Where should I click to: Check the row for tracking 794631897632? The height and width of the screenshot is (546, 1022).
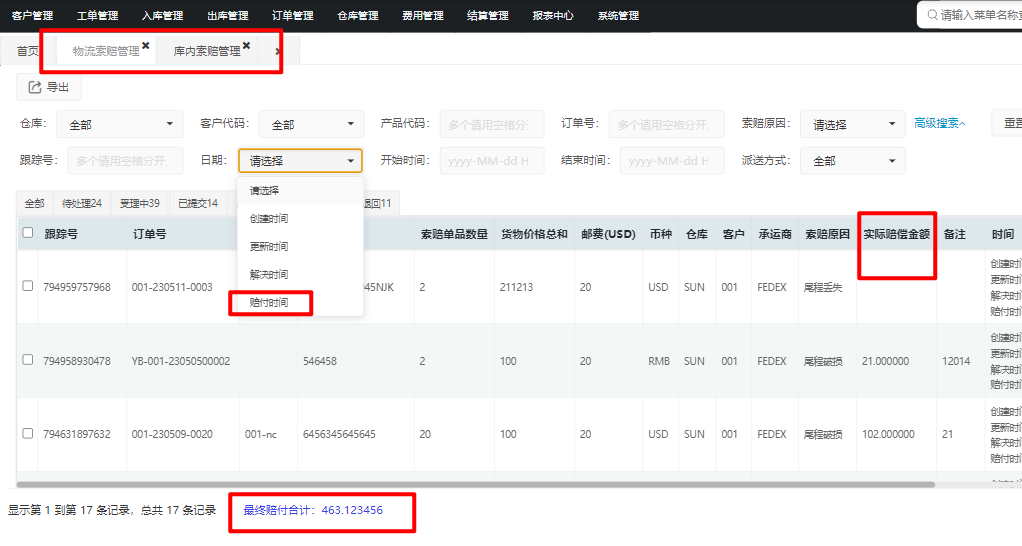(x=27, y=433)
